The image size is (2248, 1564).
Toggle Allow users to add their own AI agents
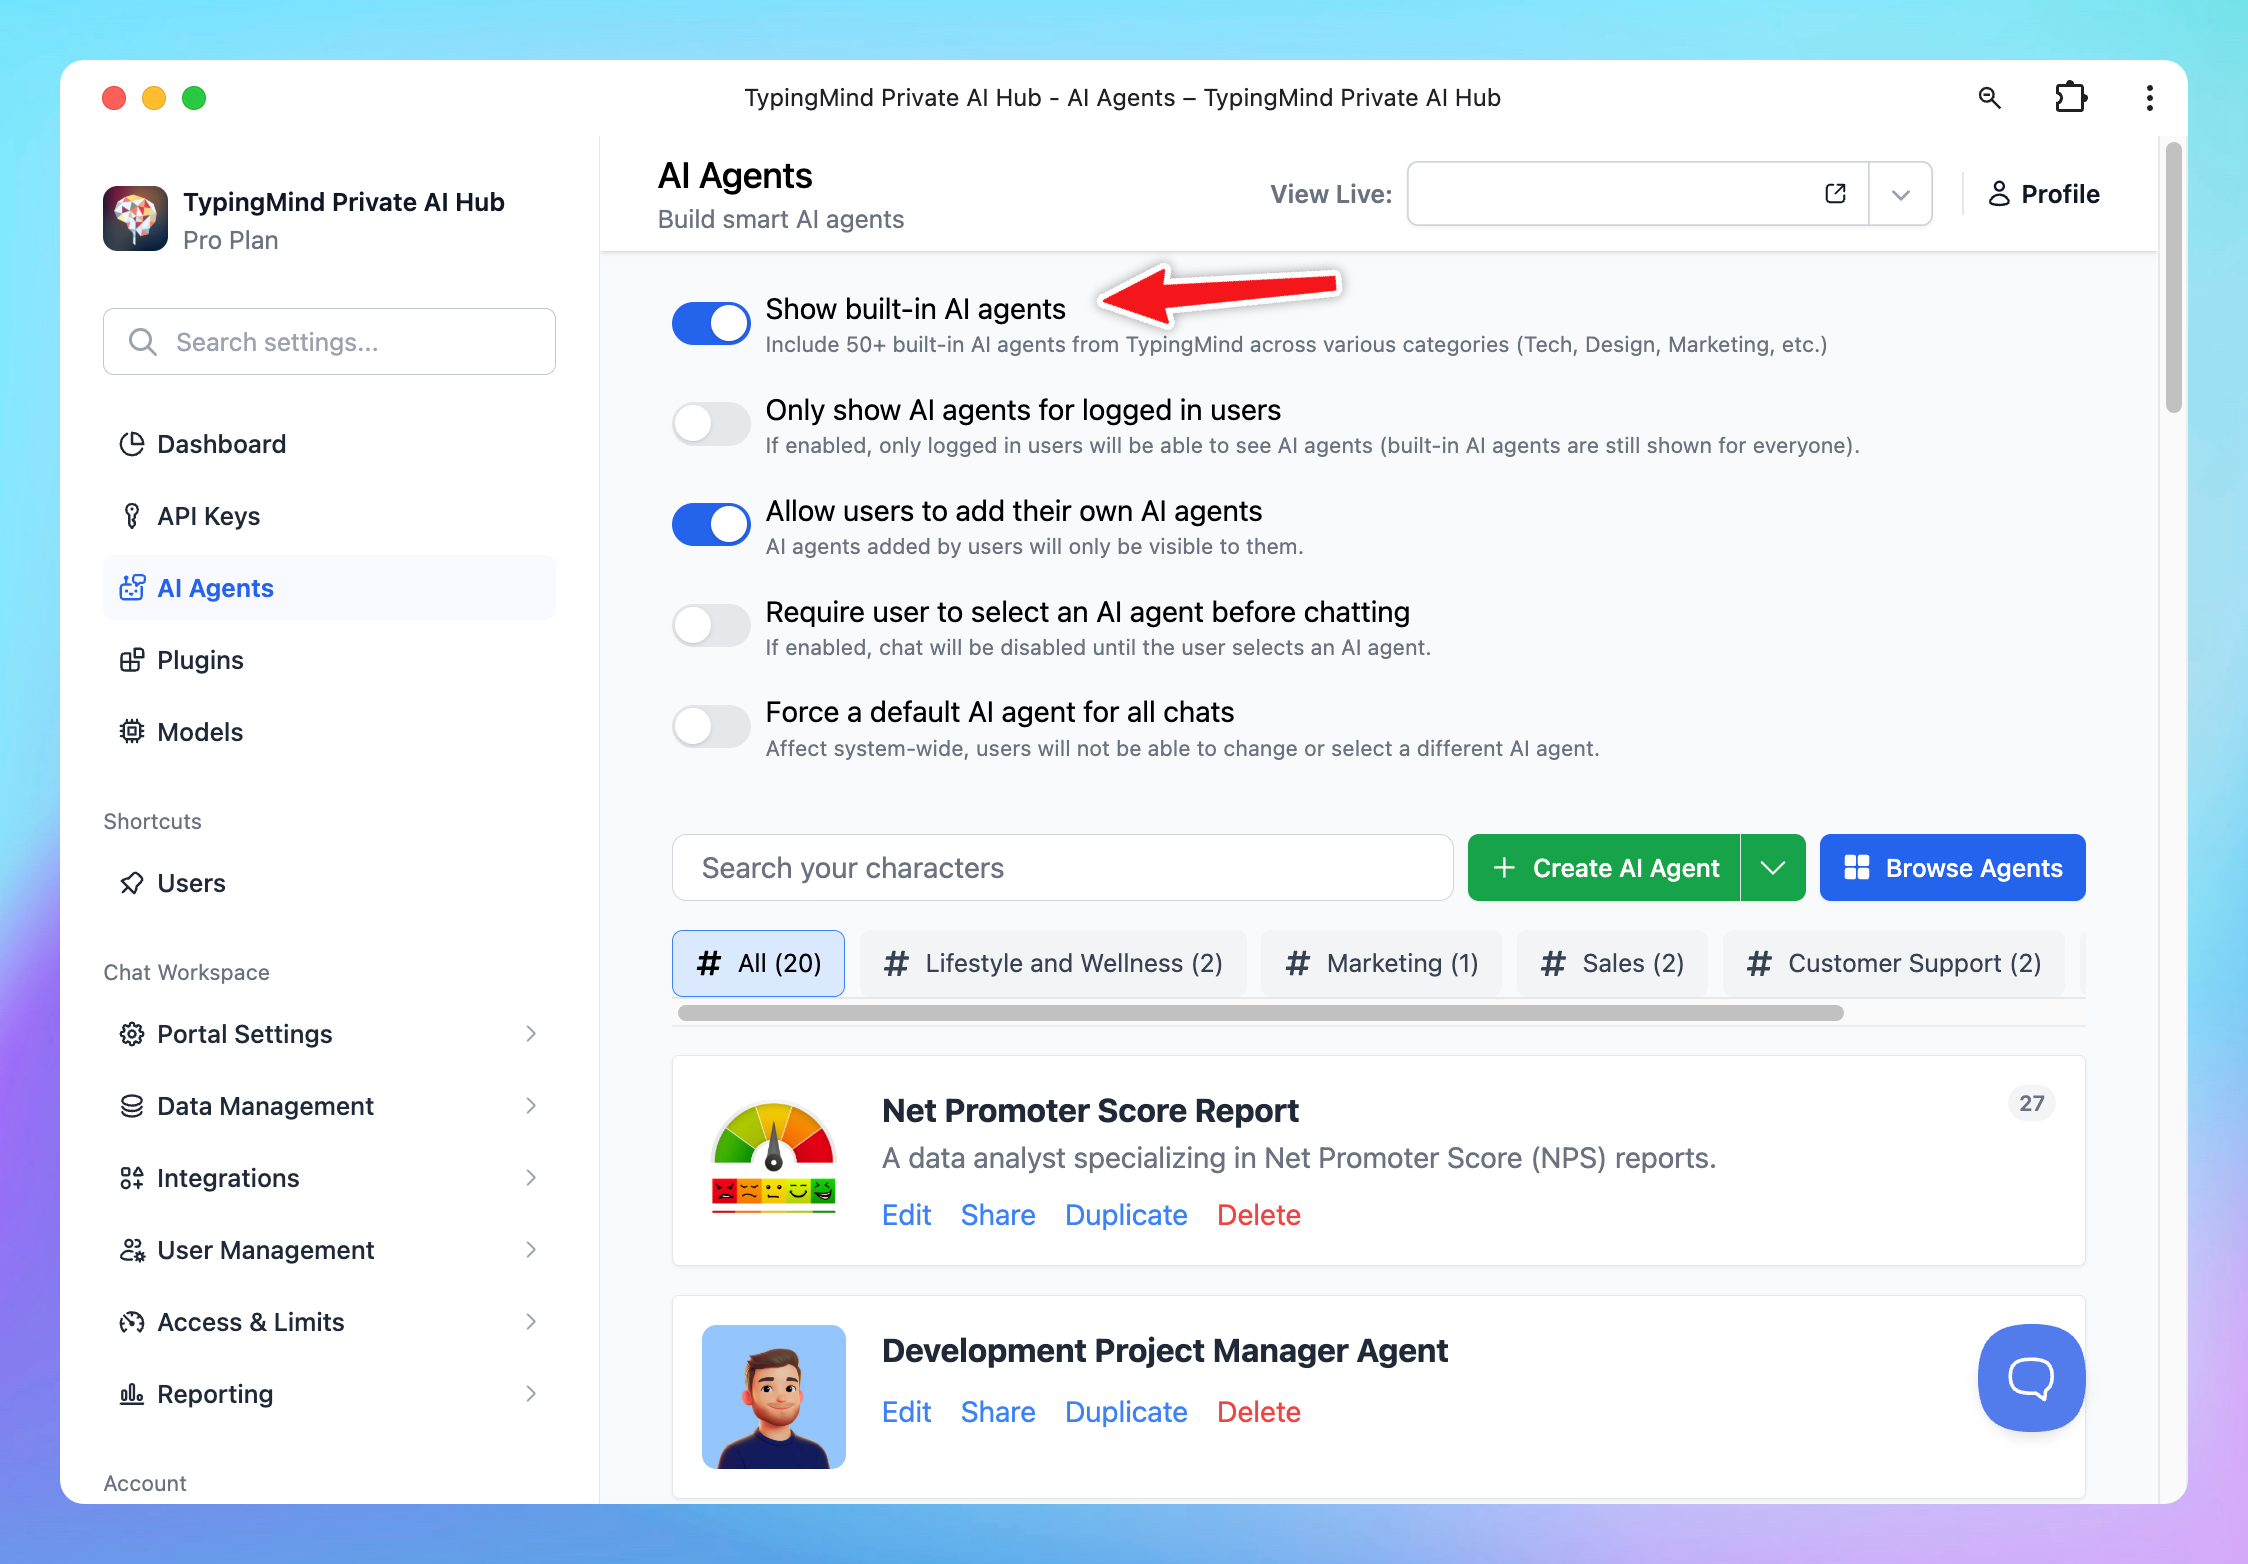711,524
